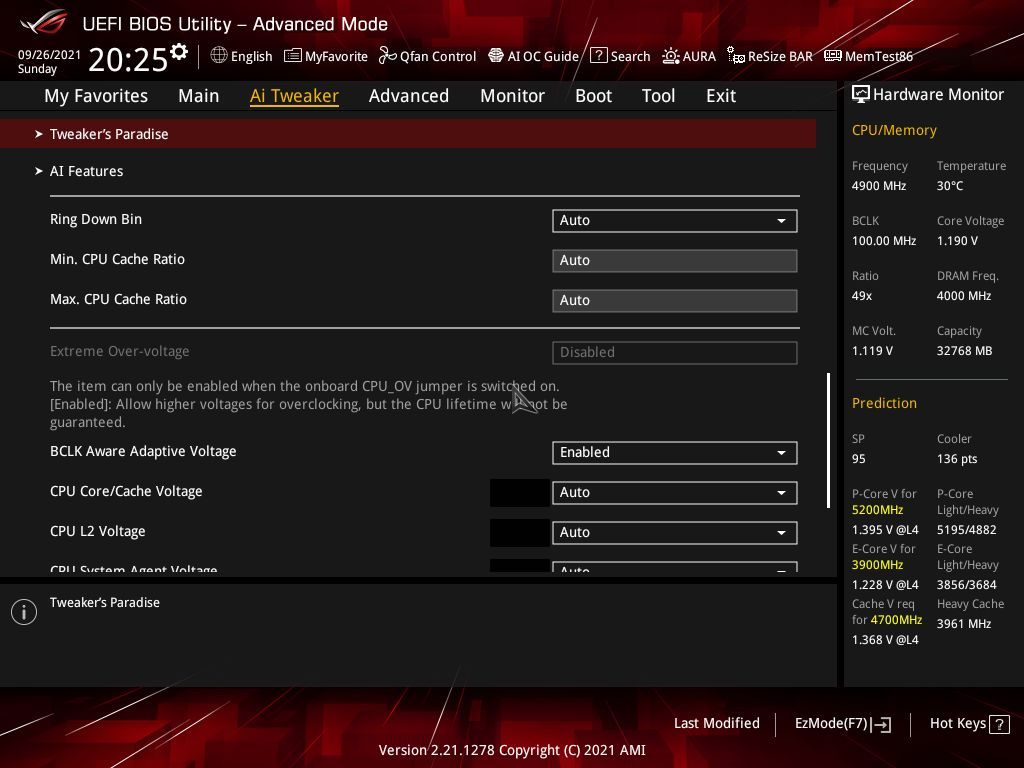Click SP value 95
This screenshot has width=1024, height=768.
click(858, 459)
